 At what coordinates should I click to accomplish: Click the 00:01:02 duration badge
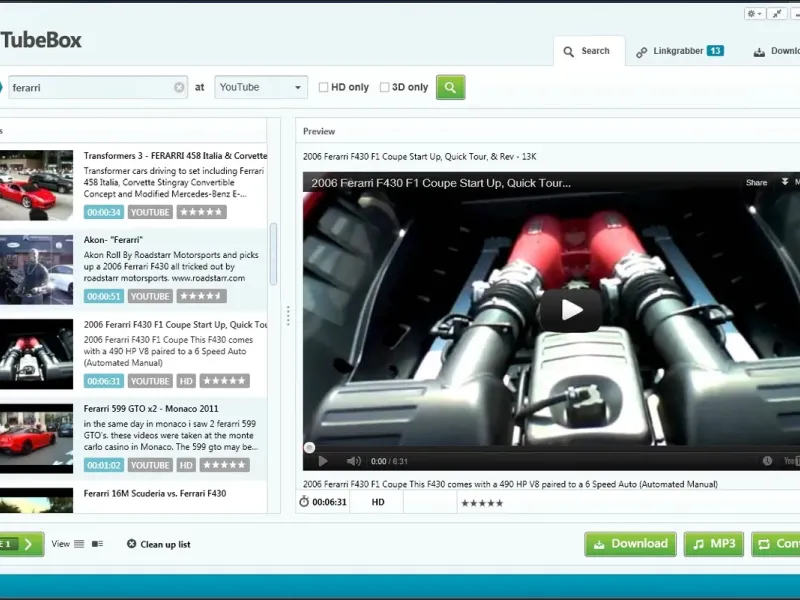[104, 465]
